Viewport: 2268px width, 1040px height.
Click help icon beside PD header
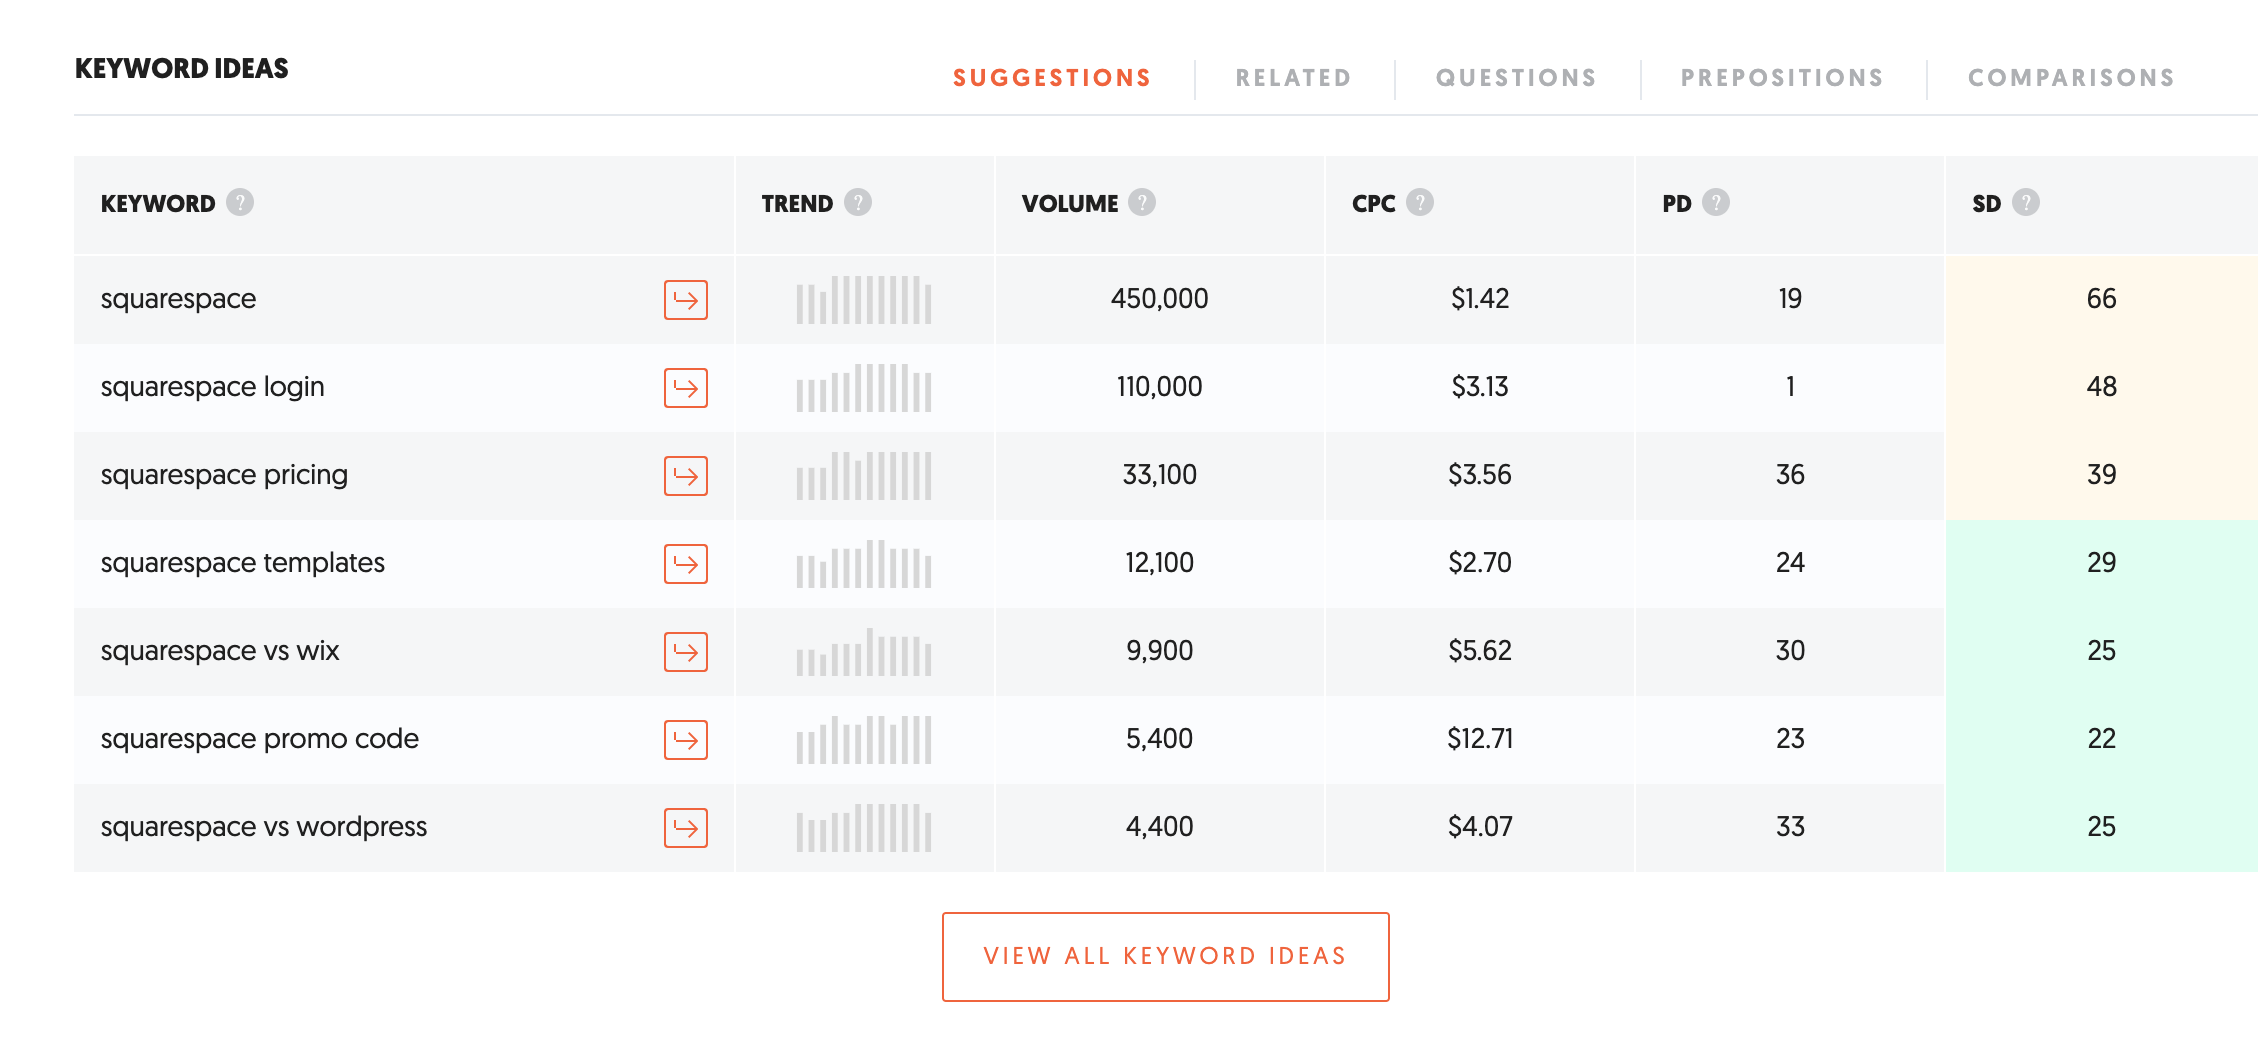(x=1716, y=202)
